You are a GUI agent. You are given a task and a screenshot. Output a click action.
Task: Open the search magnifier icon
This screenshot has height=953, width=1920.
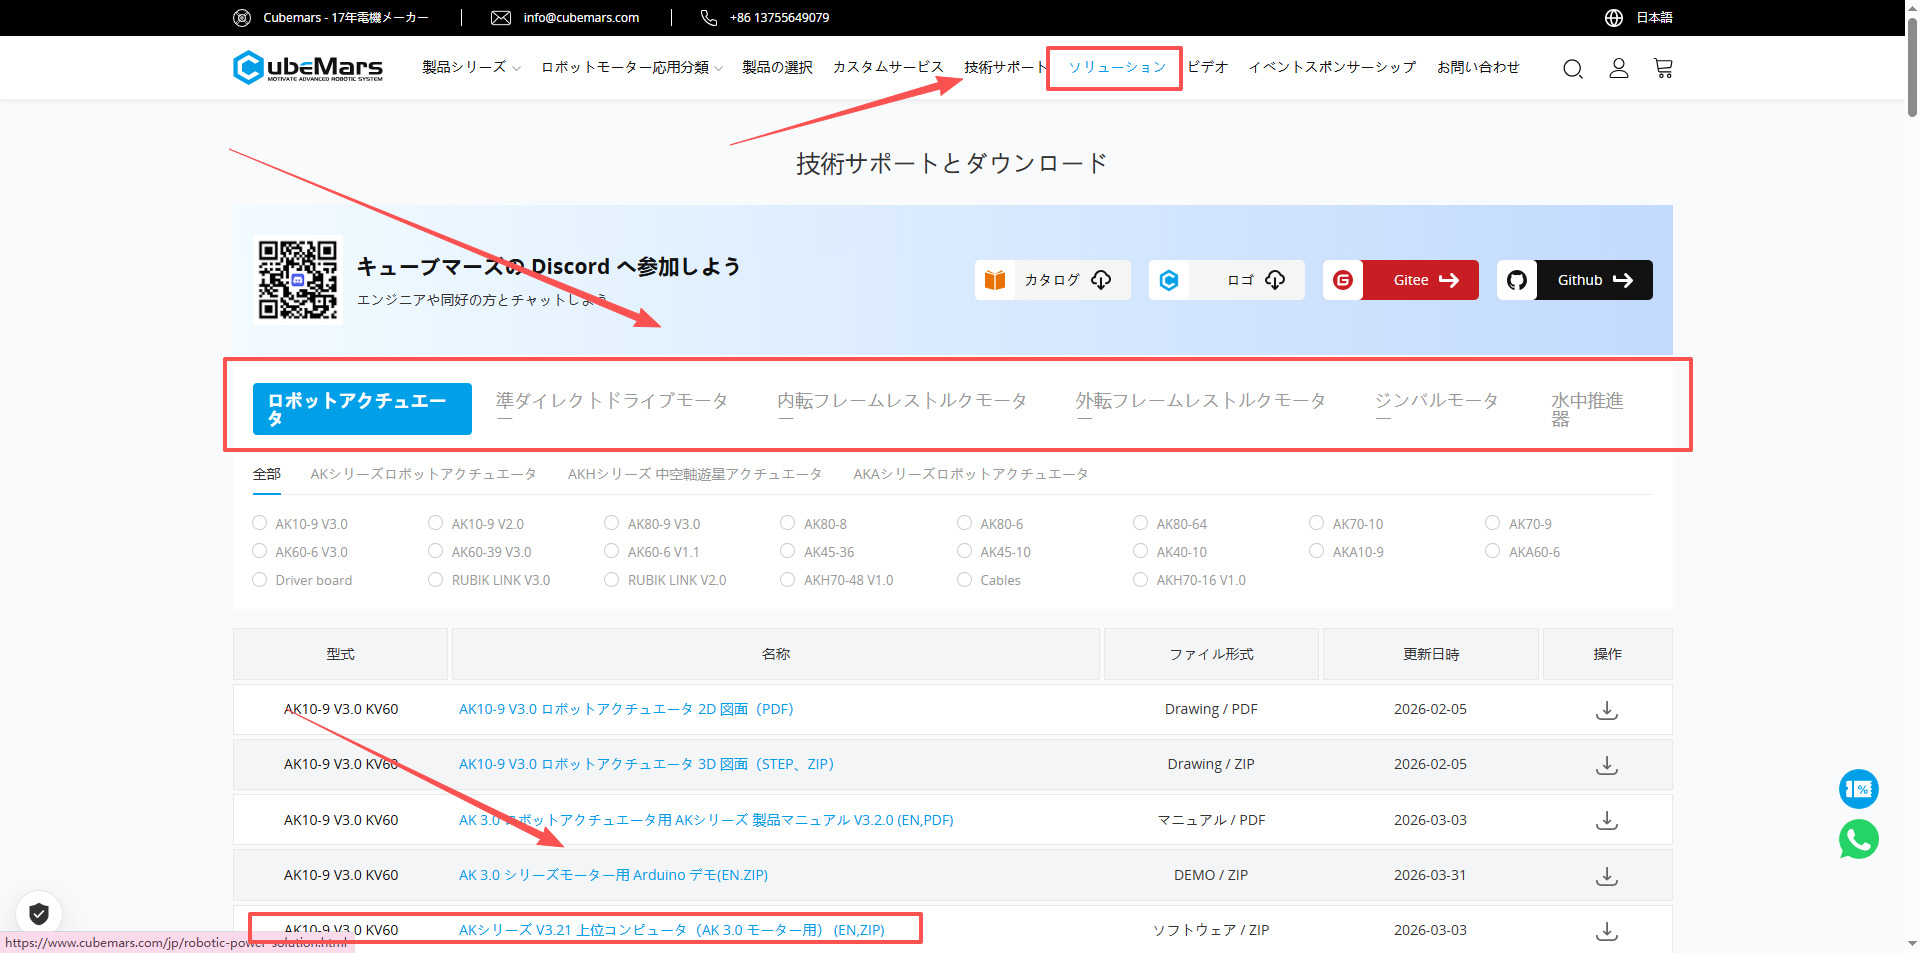tap(1572, 68)
